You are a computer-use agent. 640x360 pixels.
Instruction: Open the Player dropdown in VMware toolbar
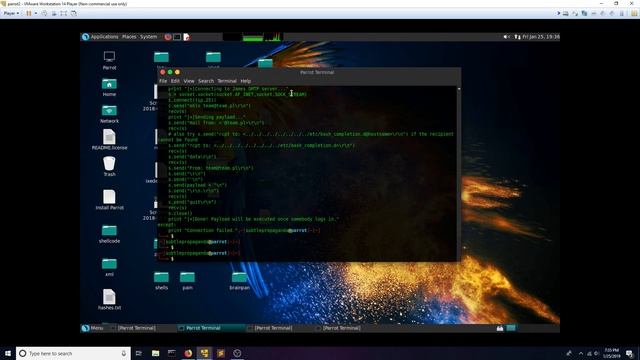click(11, 13)
